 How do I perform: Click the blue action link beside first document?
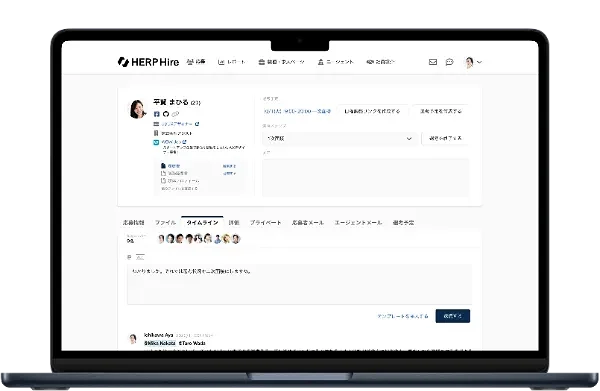point(229,166)
